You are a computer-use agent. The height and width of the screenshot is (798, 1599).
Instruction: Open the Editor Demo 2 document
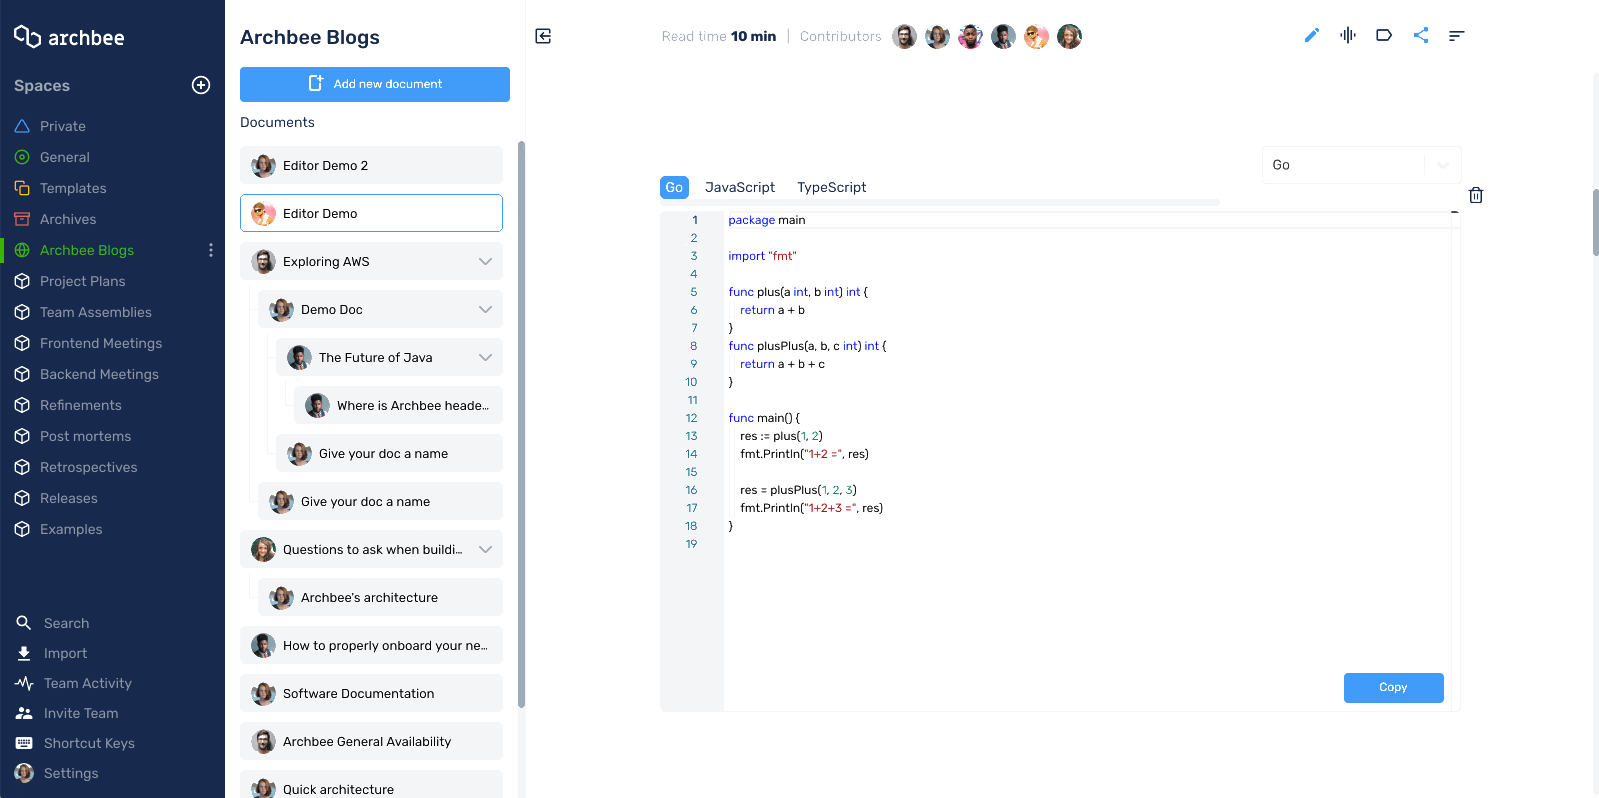coord(371,165)
